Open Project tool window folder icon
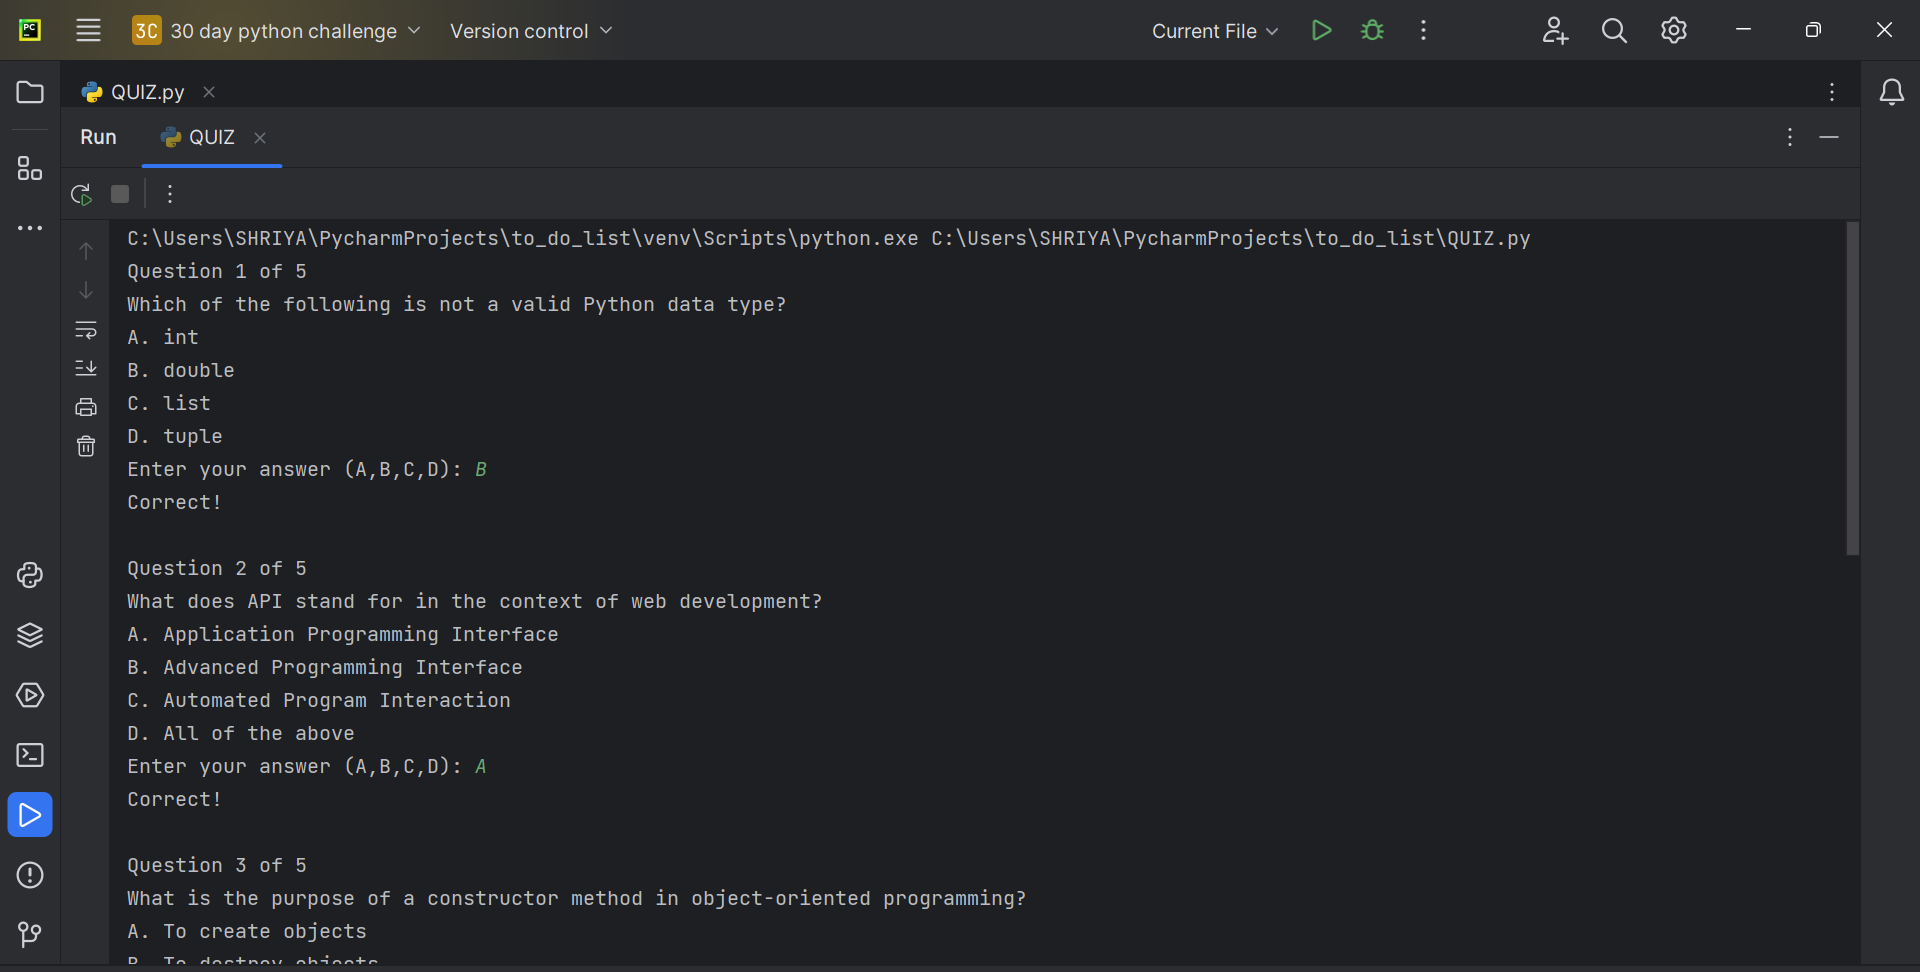The width and height of the screenshot is (1920, 972). tap(30, 92)
